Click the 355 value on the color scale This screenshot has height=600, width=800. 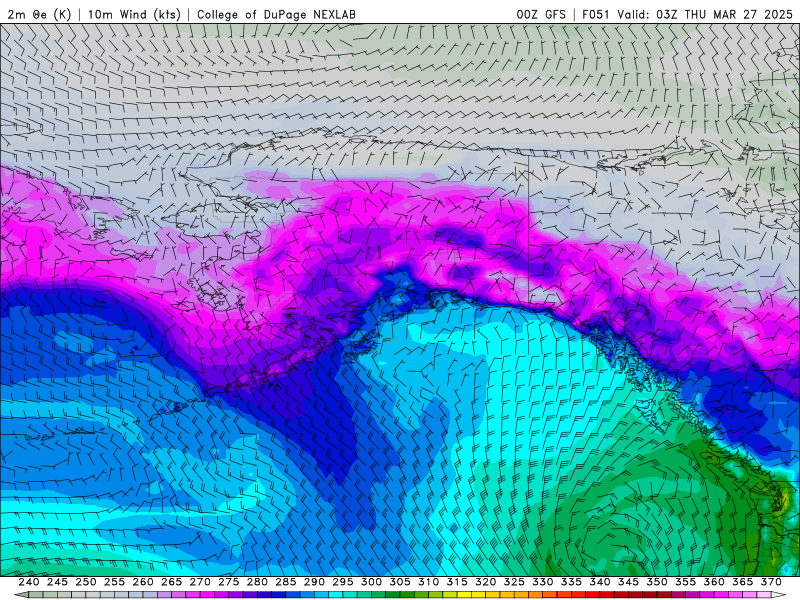point(686,582)
